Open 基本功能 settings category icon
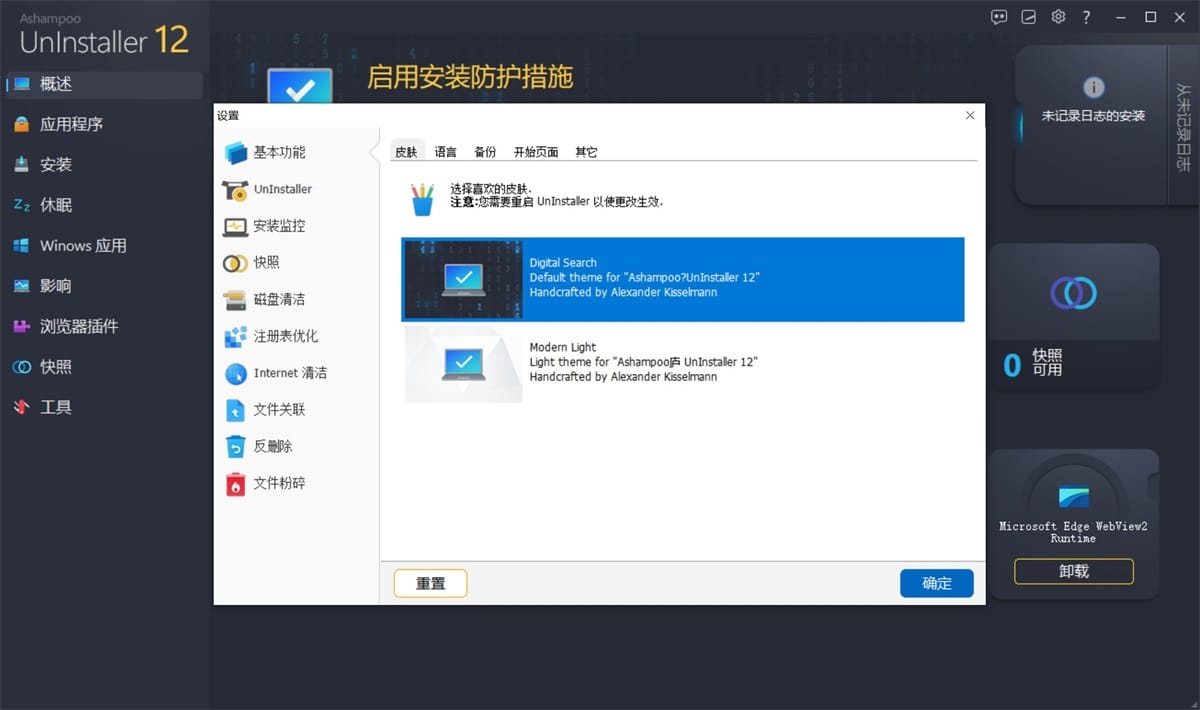The width and height of the screenshot is (1200, 710). pos(236,153)
